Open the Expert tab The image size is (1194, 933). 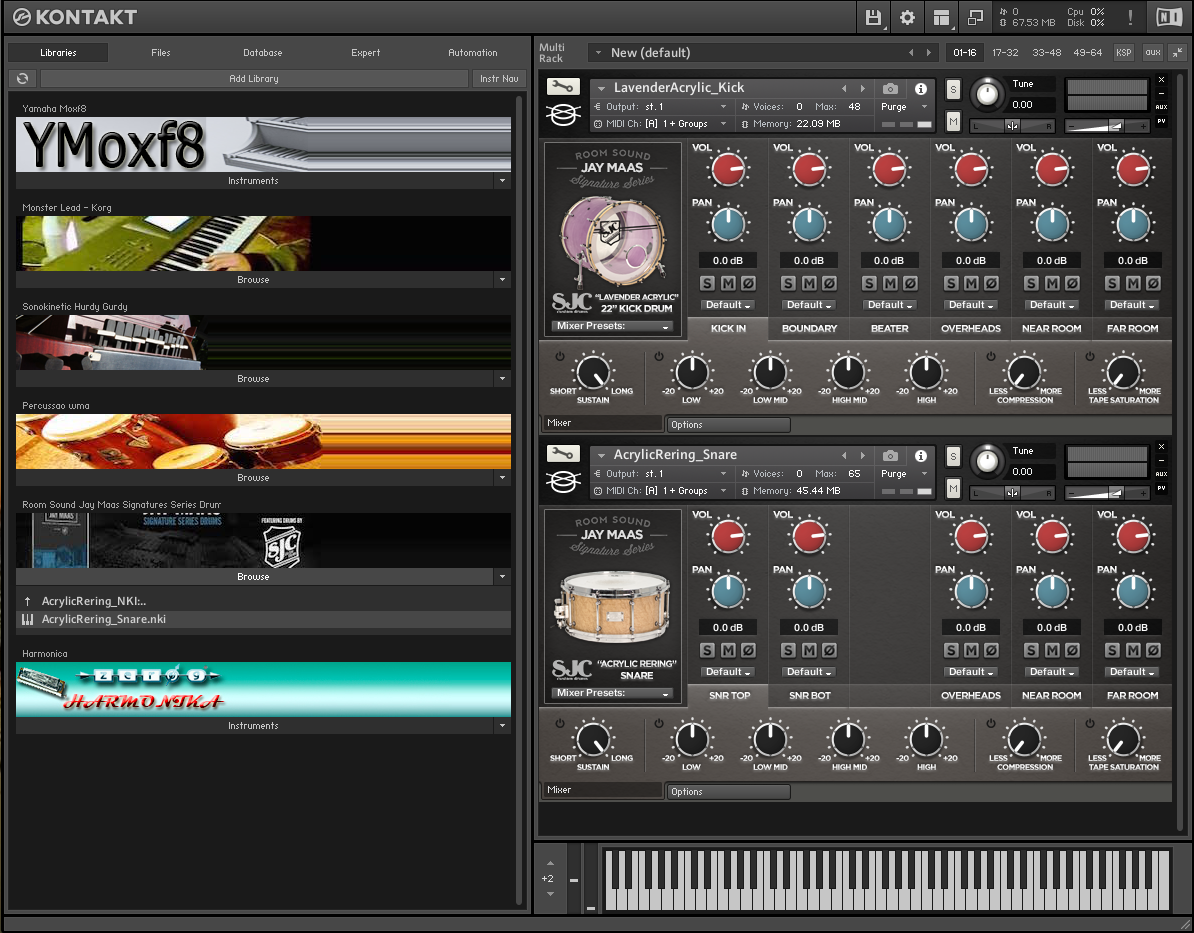point(366,53)
